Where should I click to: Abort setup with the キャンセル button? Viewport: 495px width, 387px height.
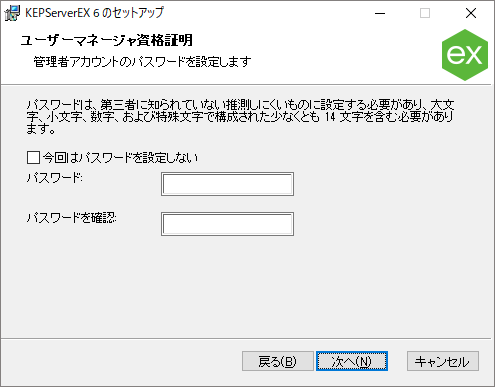pyautogui.click(x=443, y=361)
